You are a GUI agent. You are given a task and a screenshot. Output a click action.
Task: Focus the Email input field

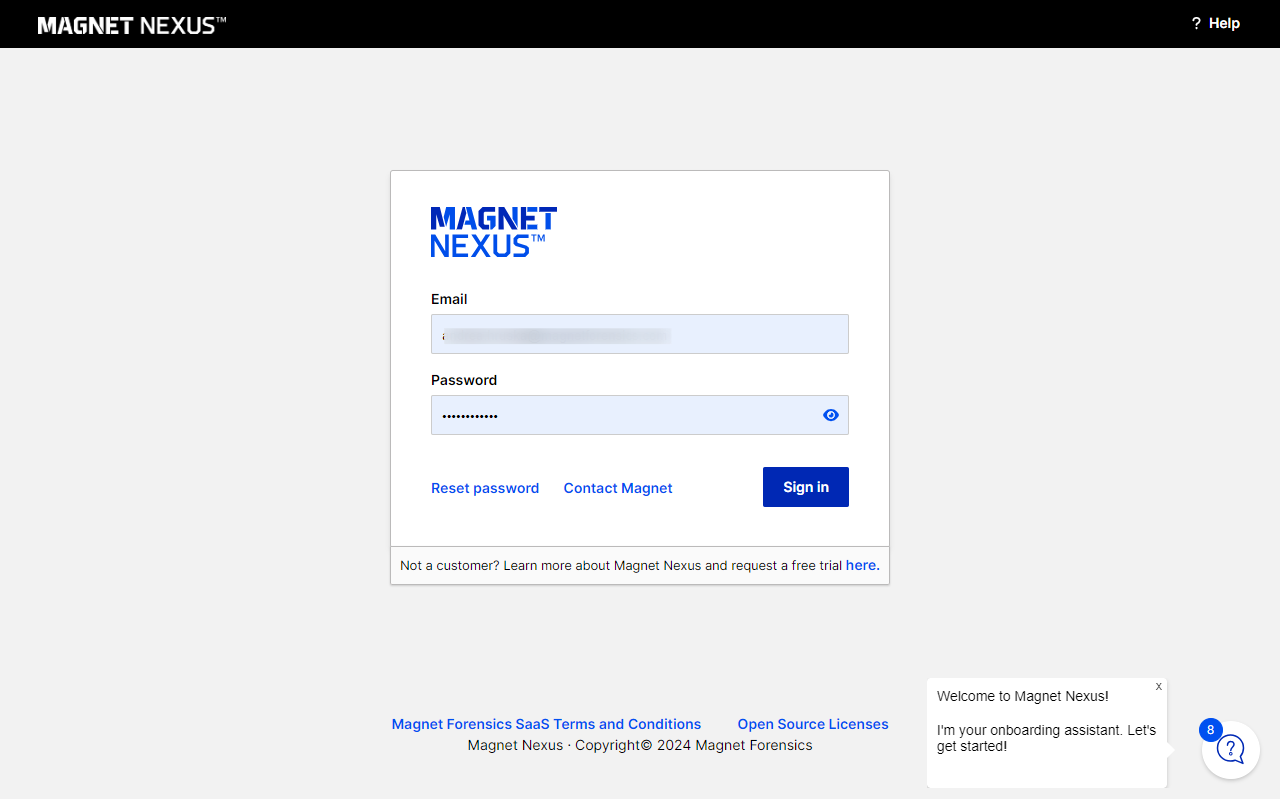[640, 334]
